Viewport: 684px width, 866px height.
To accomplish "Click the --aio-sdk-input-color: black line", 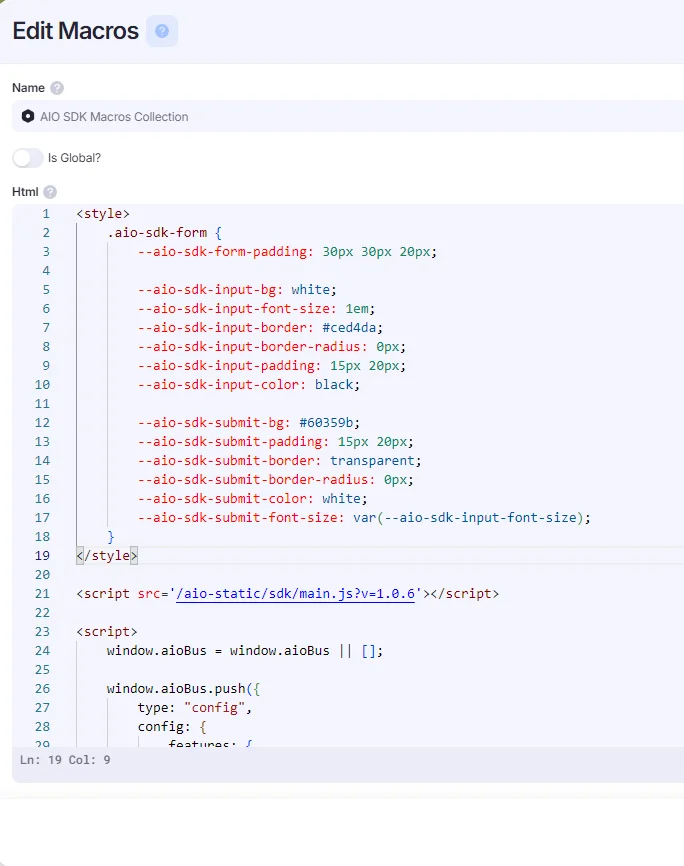I will 249,385.
